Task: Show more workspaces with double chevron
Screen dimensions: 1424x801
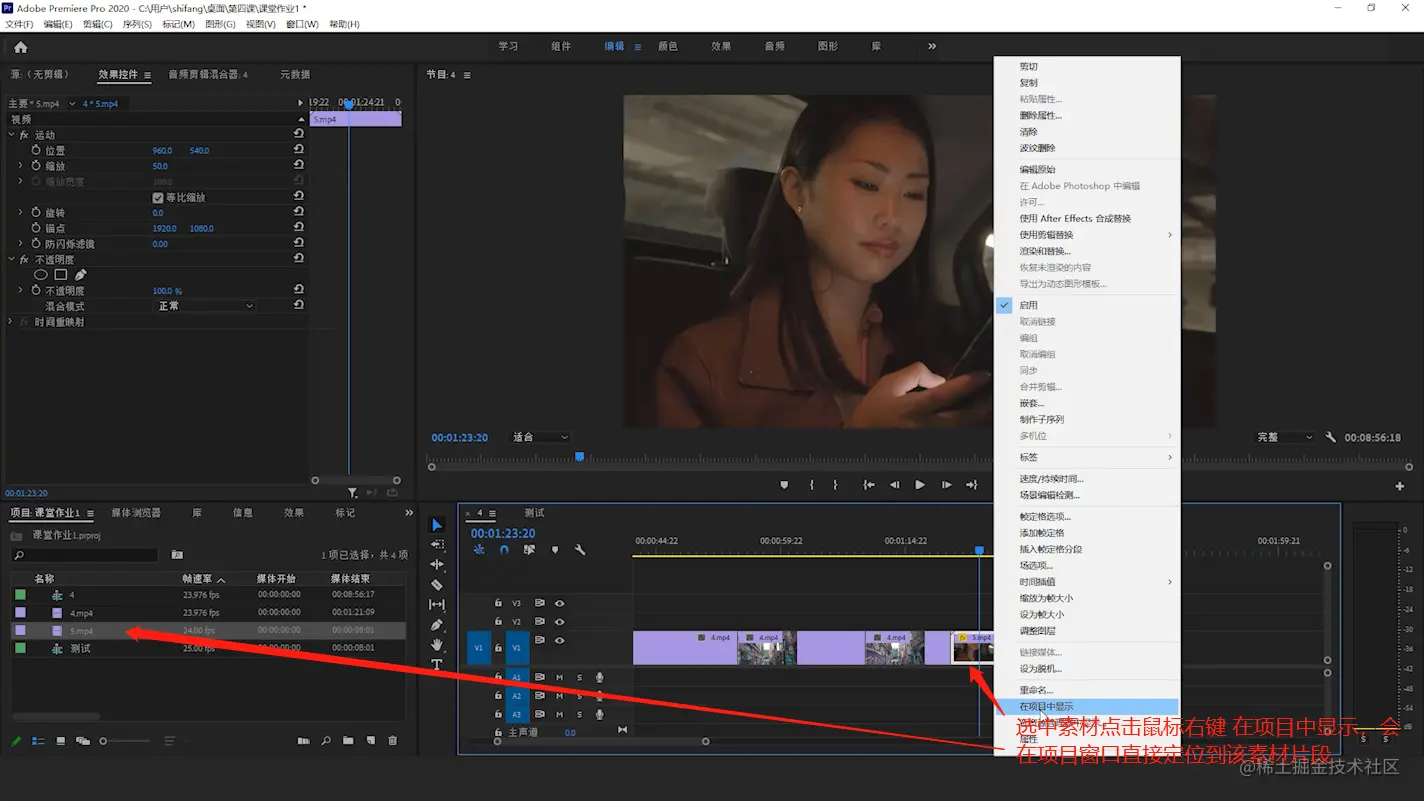Action: [932, 46]
